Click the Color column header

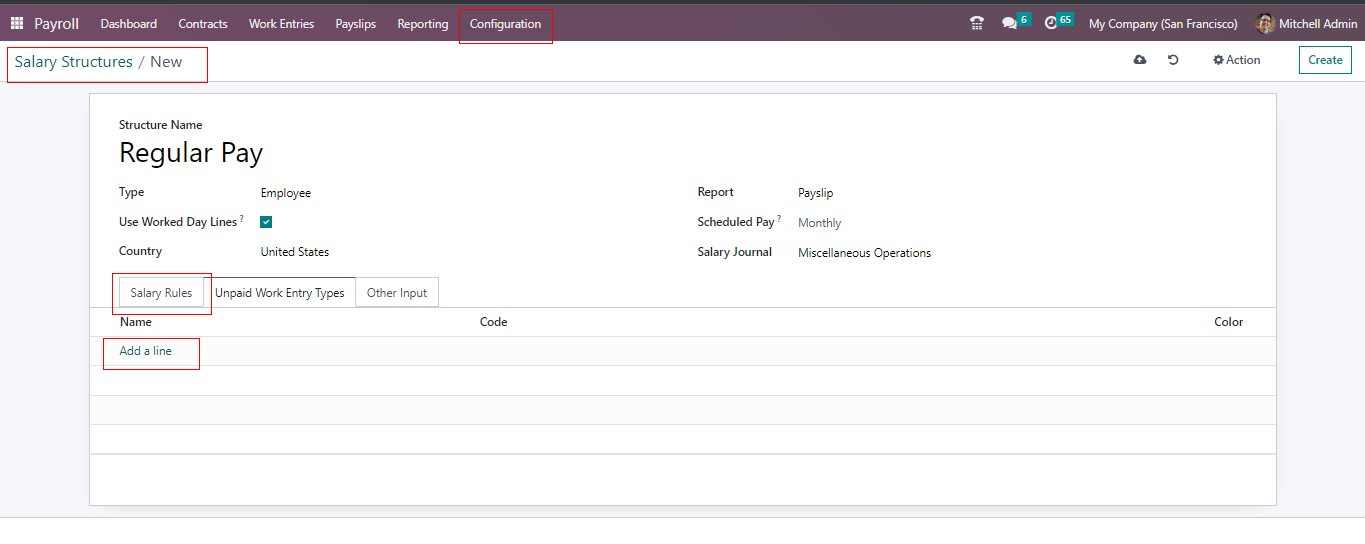(x=1229, y=322)
